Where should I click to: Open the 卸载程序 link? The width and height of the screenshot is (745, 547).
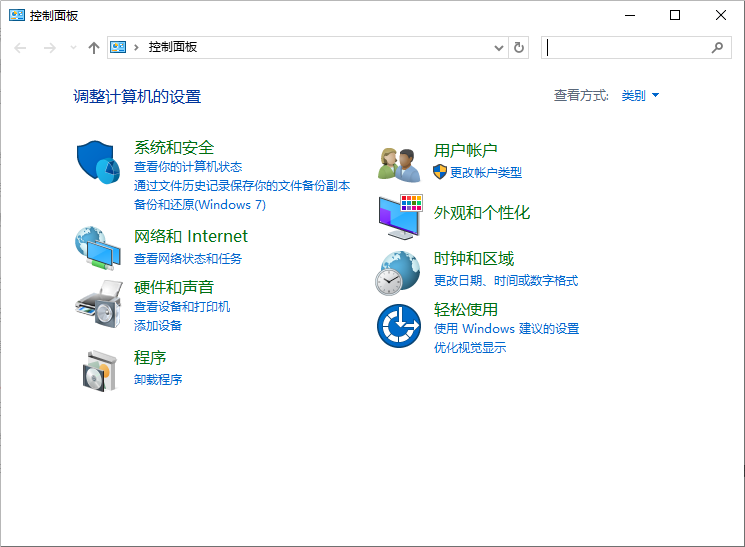pyautogui.click(x=158, y=380)
